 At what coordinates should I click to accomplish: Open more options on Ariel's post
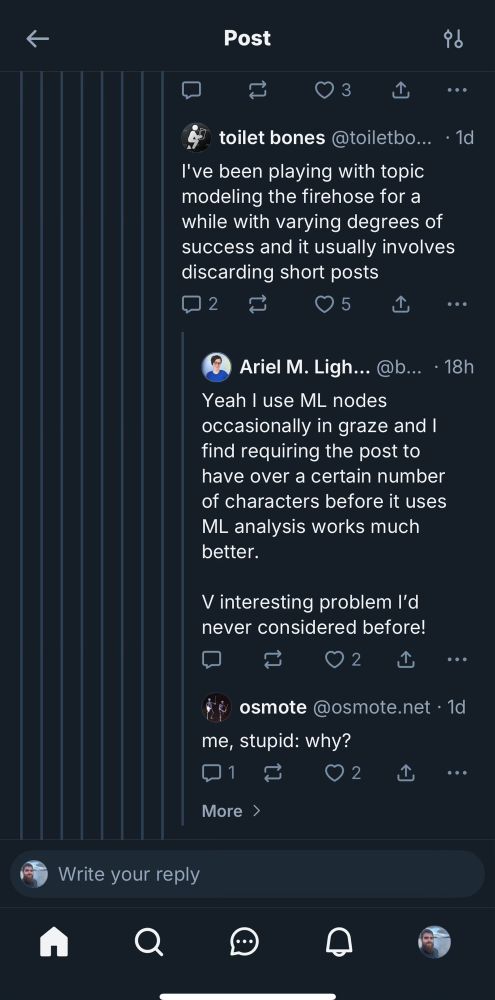coord(457,659)
